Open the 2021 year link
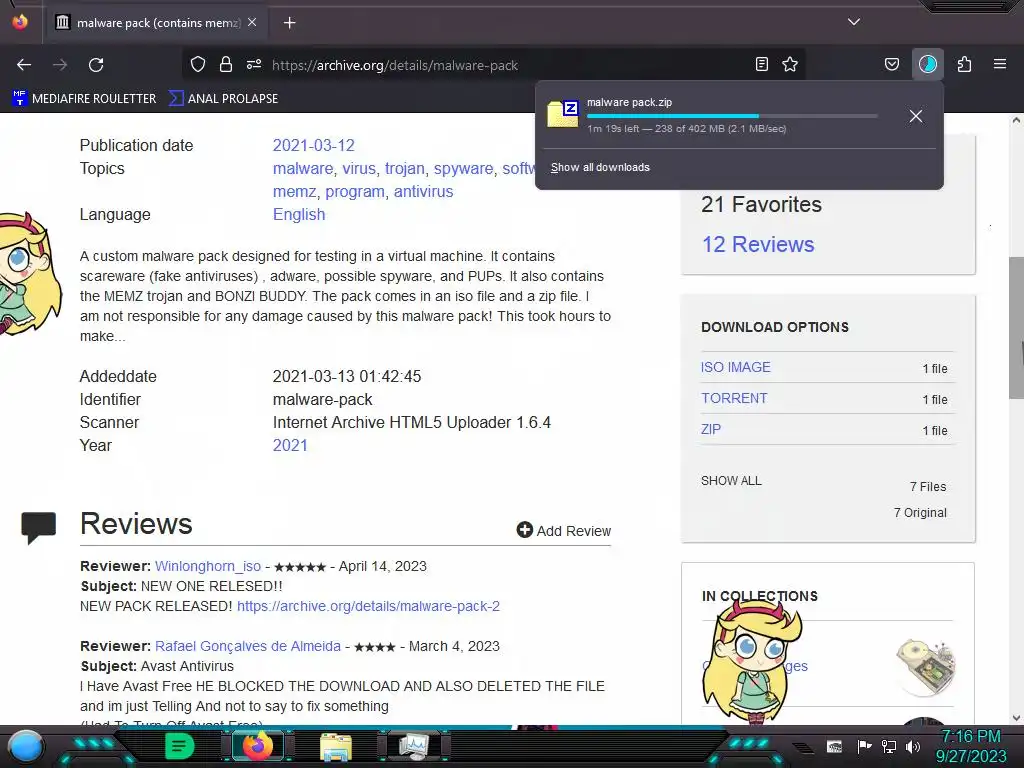This screenshot has height=768, width=1024. tap(290, 445)
